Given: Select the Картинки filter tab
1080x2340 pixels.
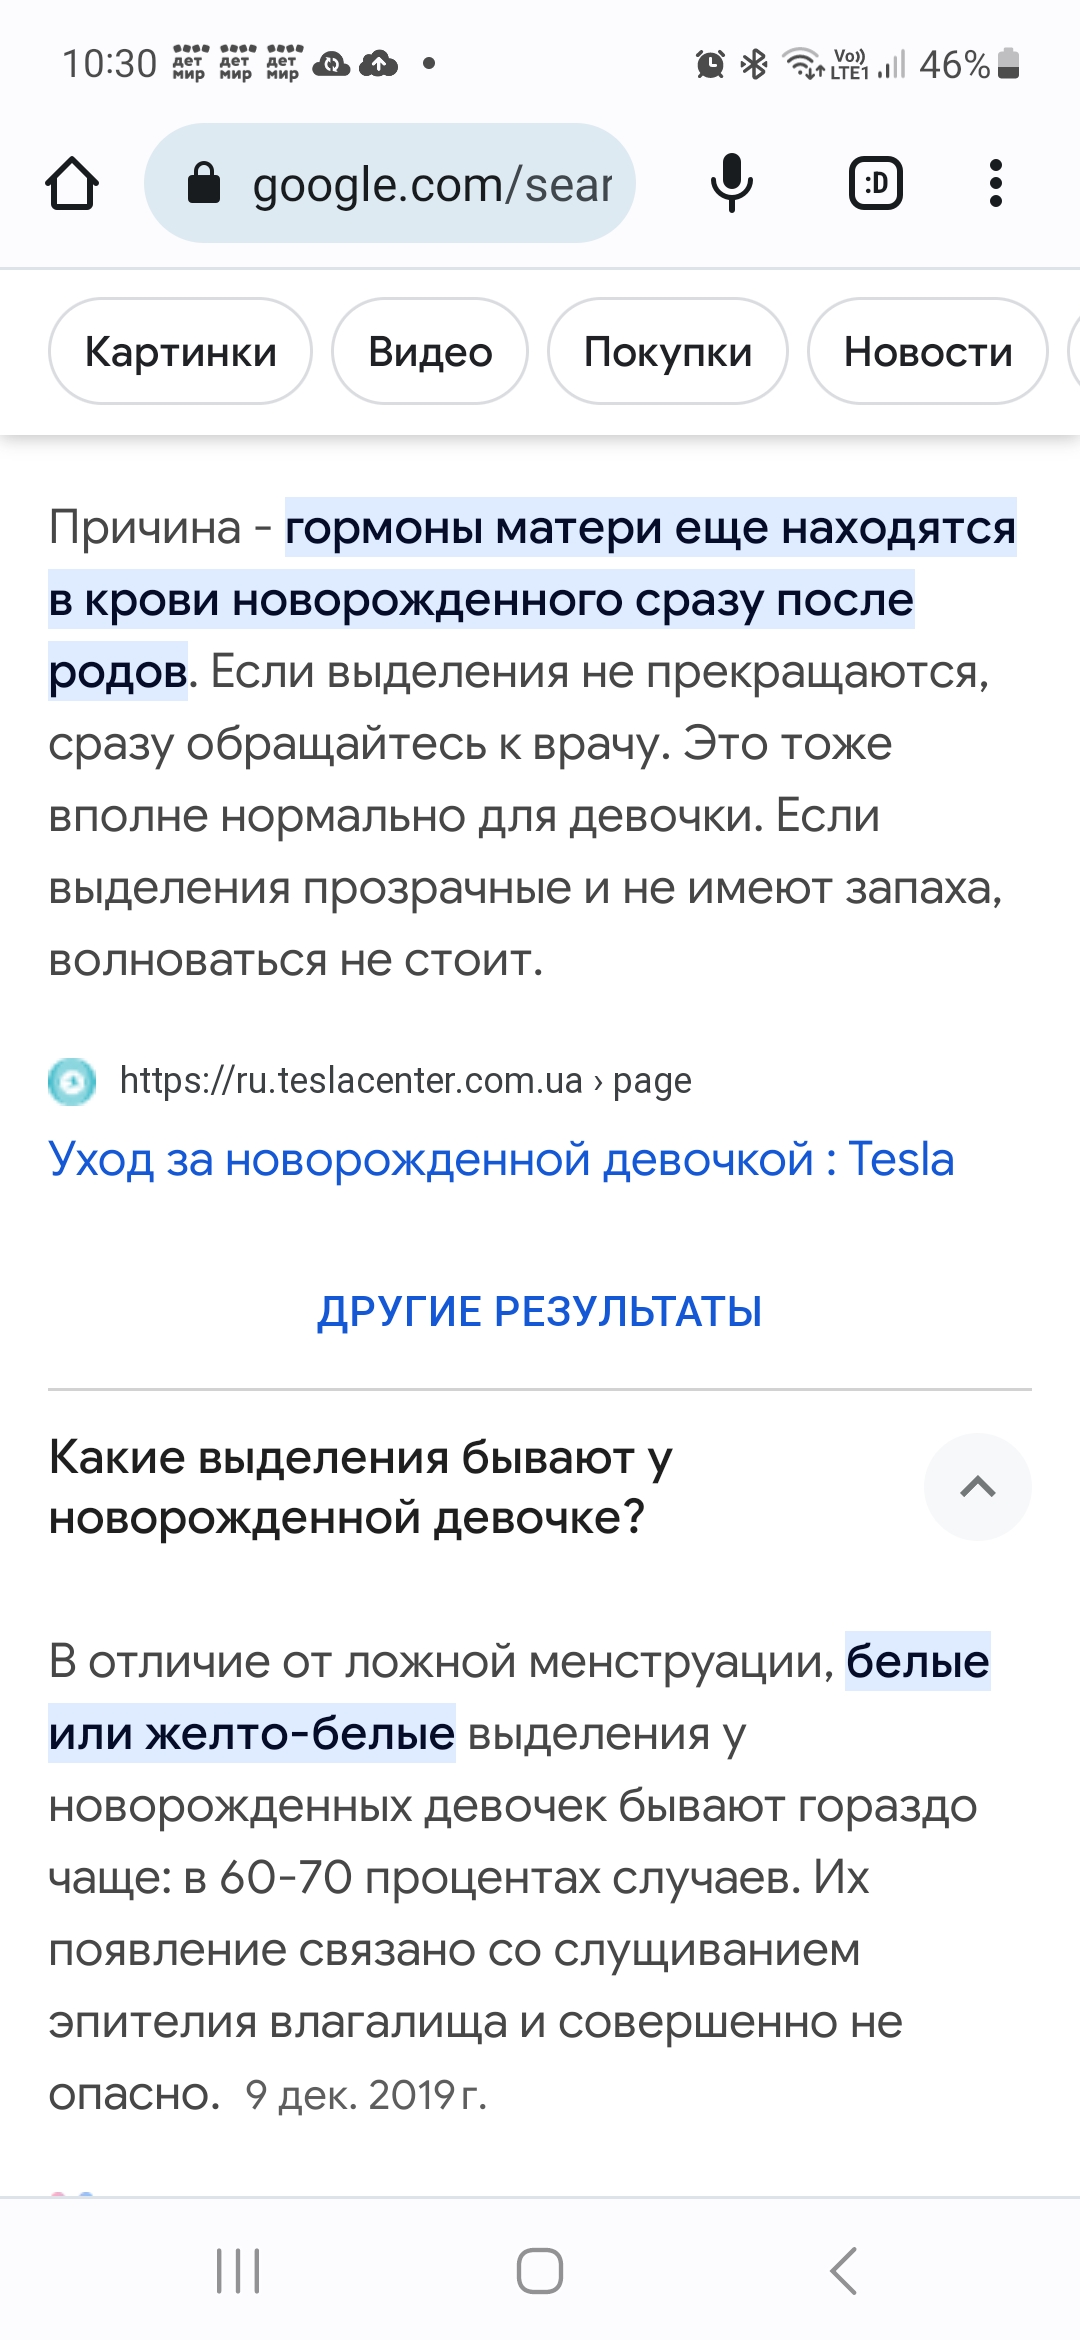Looking at the screenshot, I should (x=180, y=351).
